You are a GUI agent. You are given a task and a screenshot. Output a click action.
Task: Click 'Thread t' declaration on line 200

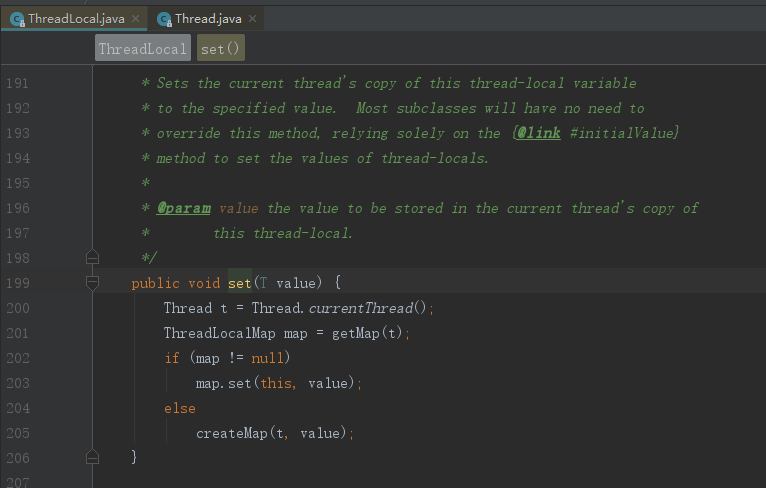pyautogui.click(x=195, y=308)
